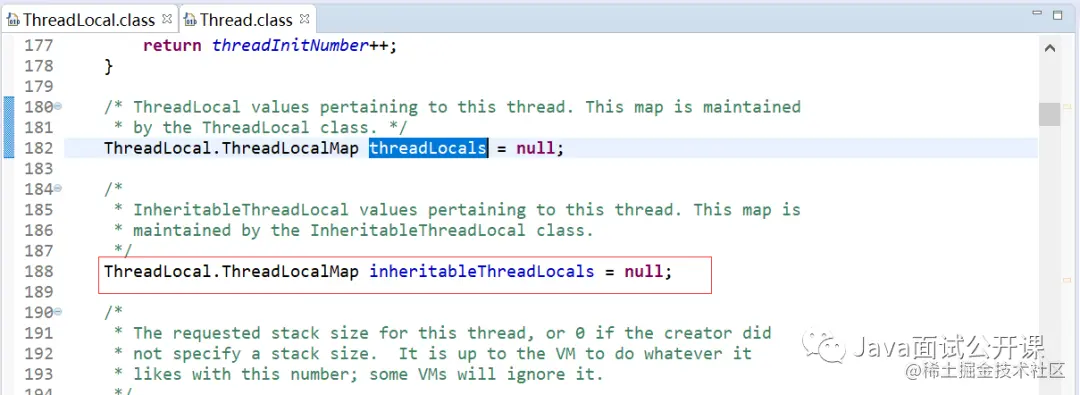The height and width of the screenshot is (395, 1080).
Task: Click the scrollbar up arrow
Action: (x=1050, y=48)
